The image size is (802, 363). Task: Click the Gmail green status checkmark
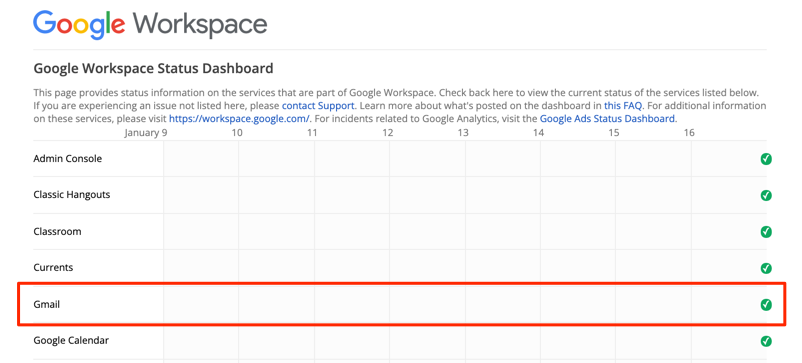coord(766,305)
